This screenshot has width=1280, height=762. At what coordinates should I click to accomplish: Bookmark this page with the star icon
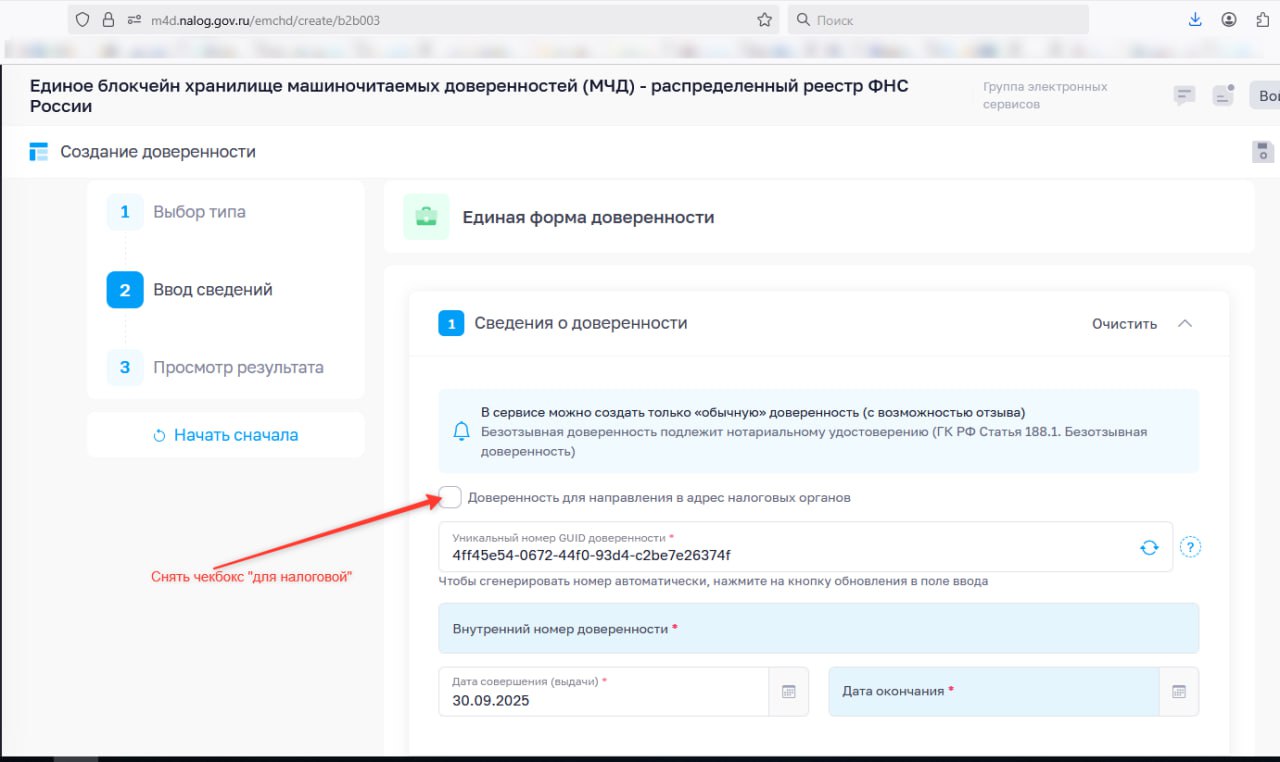click(x=765, y=20)
